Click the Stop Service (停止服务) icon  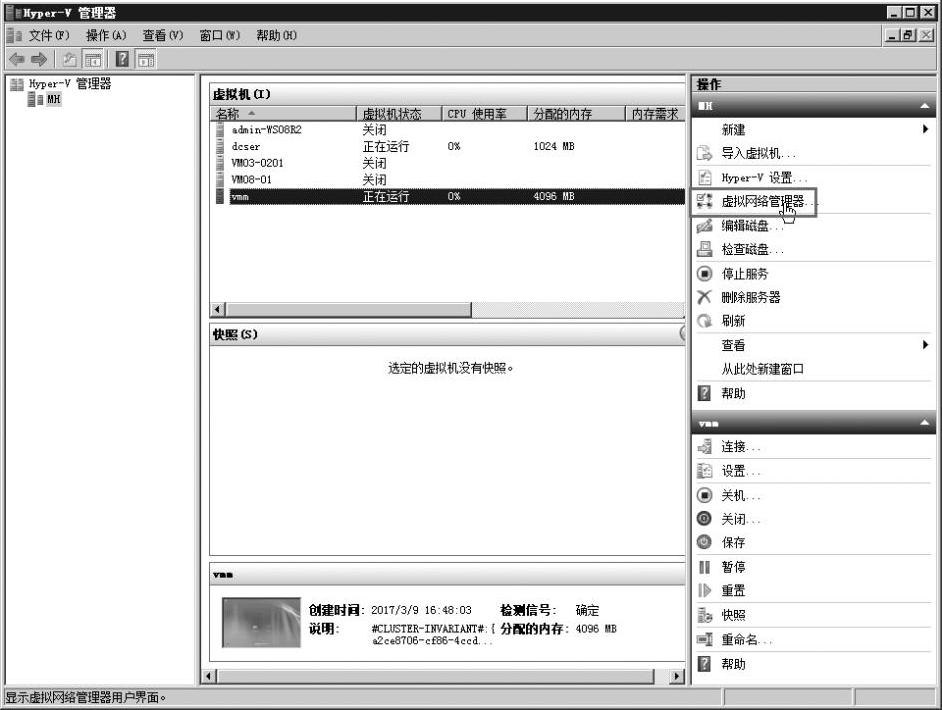point(704,273)
